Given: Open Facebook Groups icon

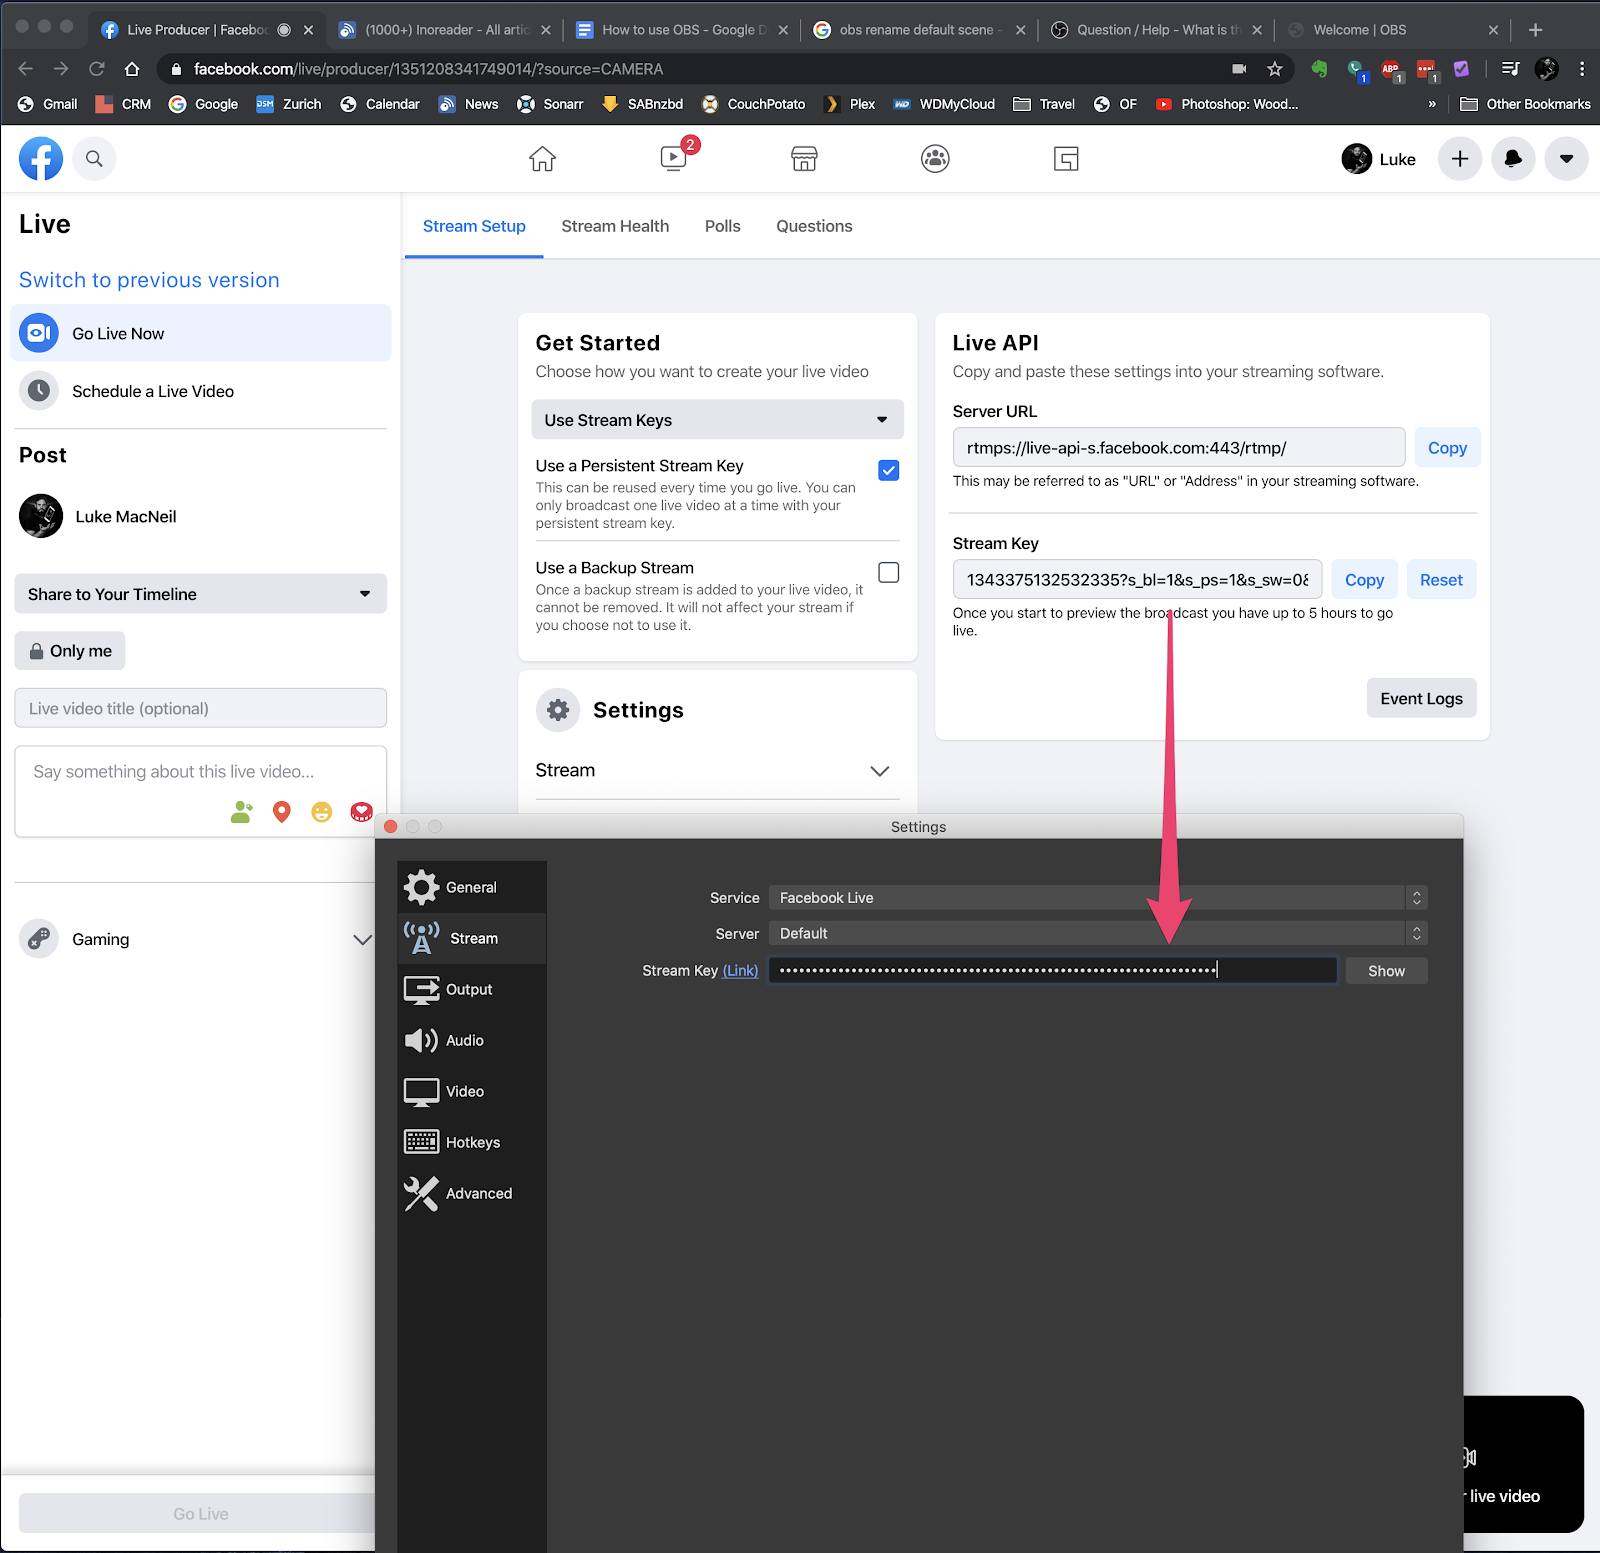Looking at the screenshot, I should pos(935,159).
